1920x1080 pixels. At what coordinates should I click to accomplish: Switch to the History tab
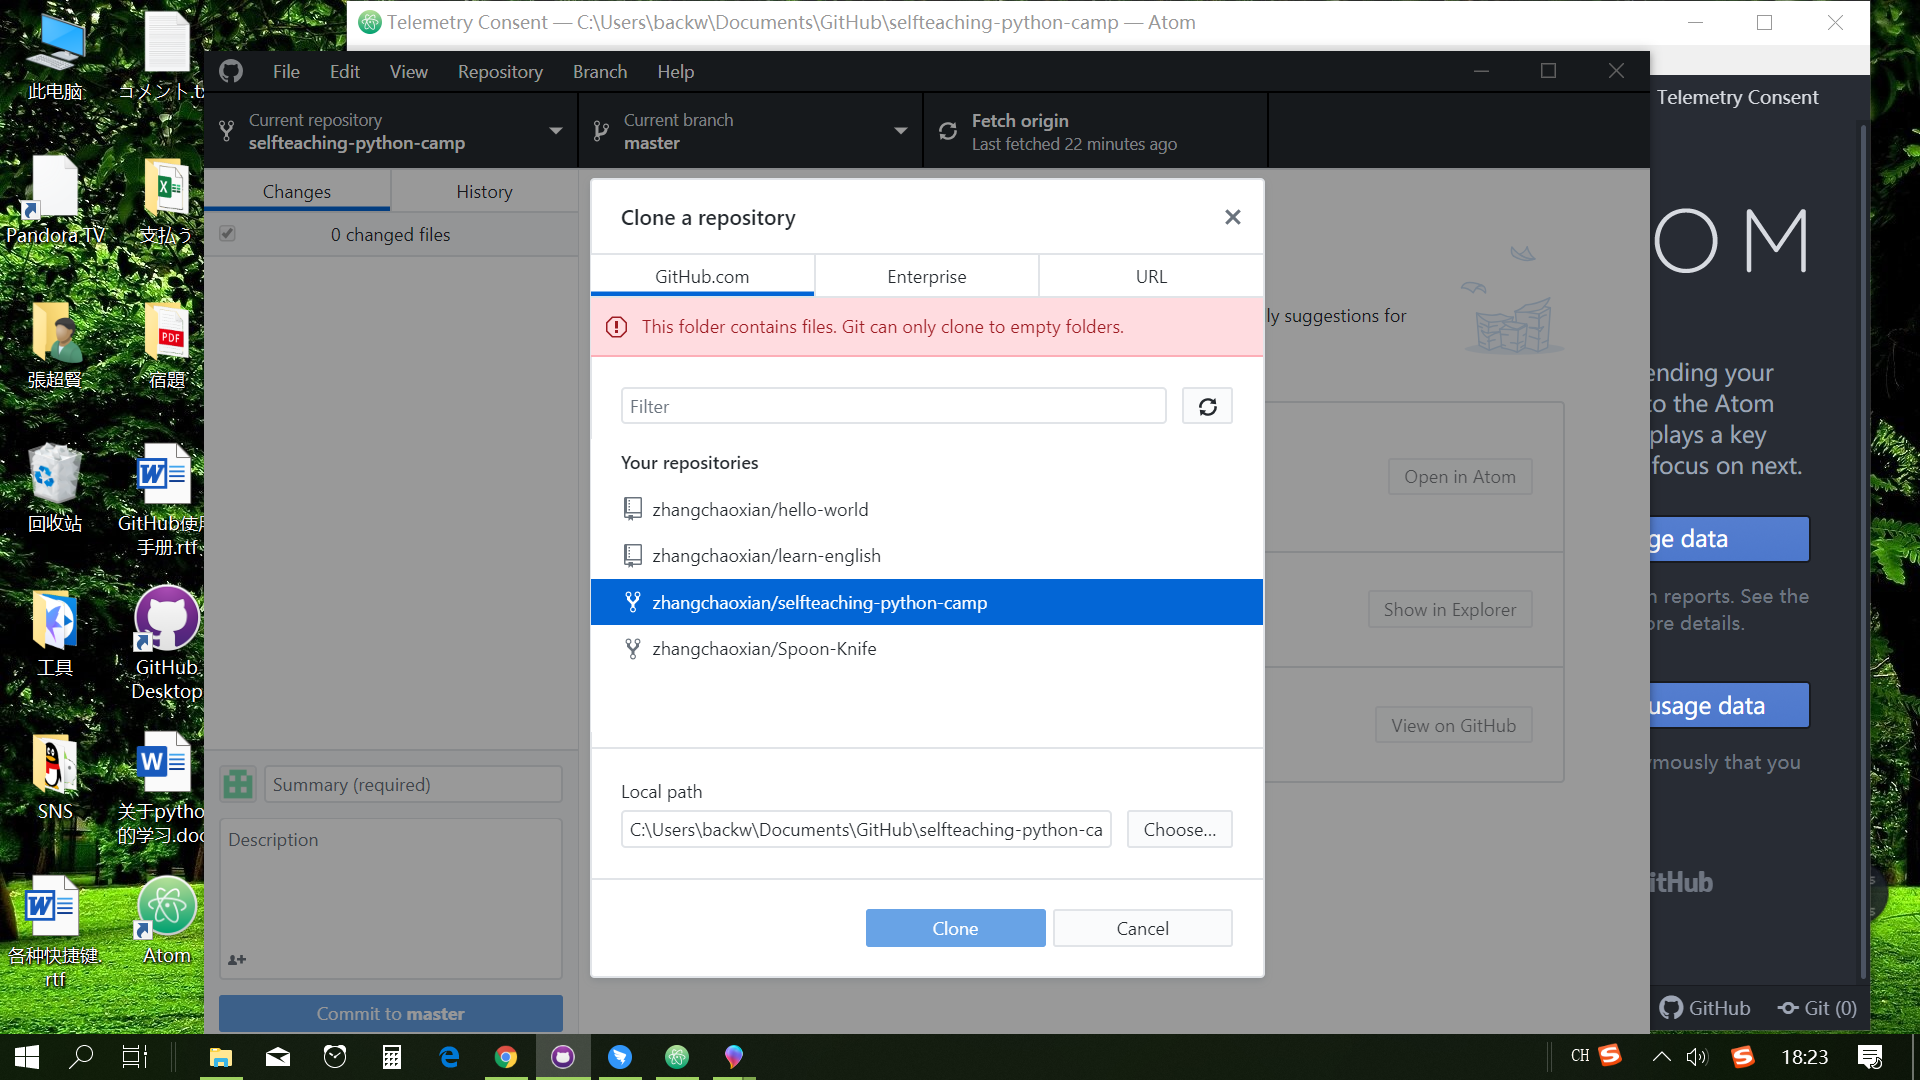pyautogui.click(x=484, y=191)
